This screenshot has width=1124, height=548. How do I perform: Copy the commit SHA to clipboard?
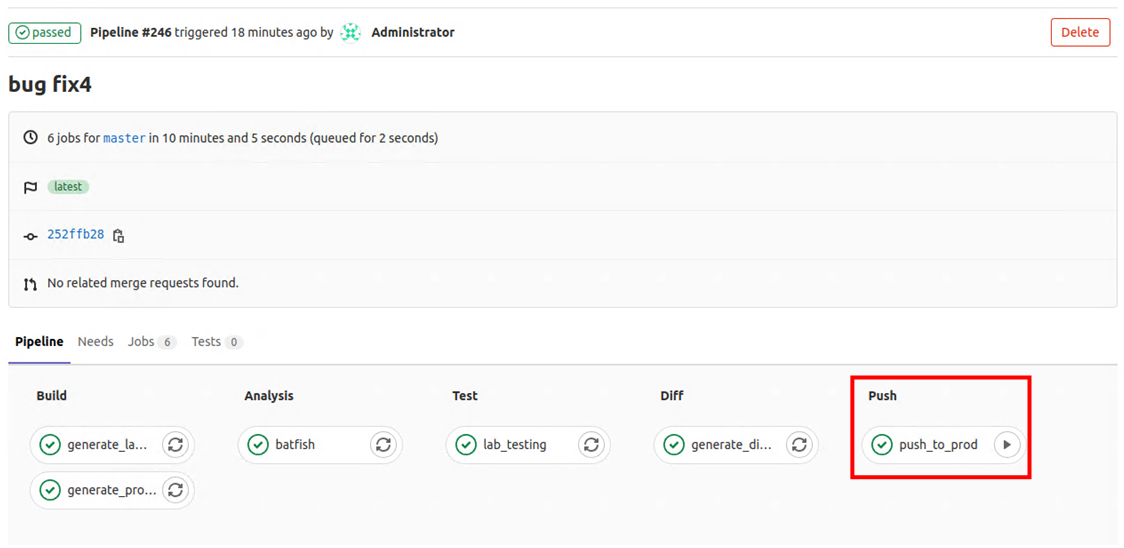[119, 236]
